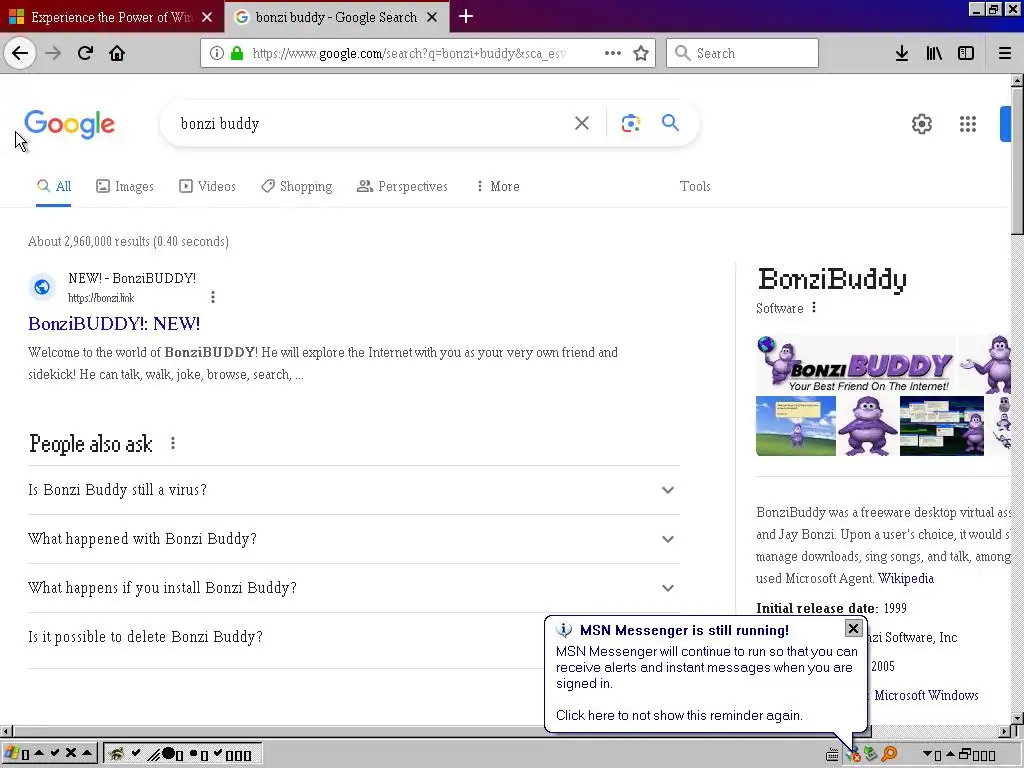Image resolution: width=1024 pixels, height=768 pixels.
Task: Open options for bonzi.link result
Action: [213, 297]
